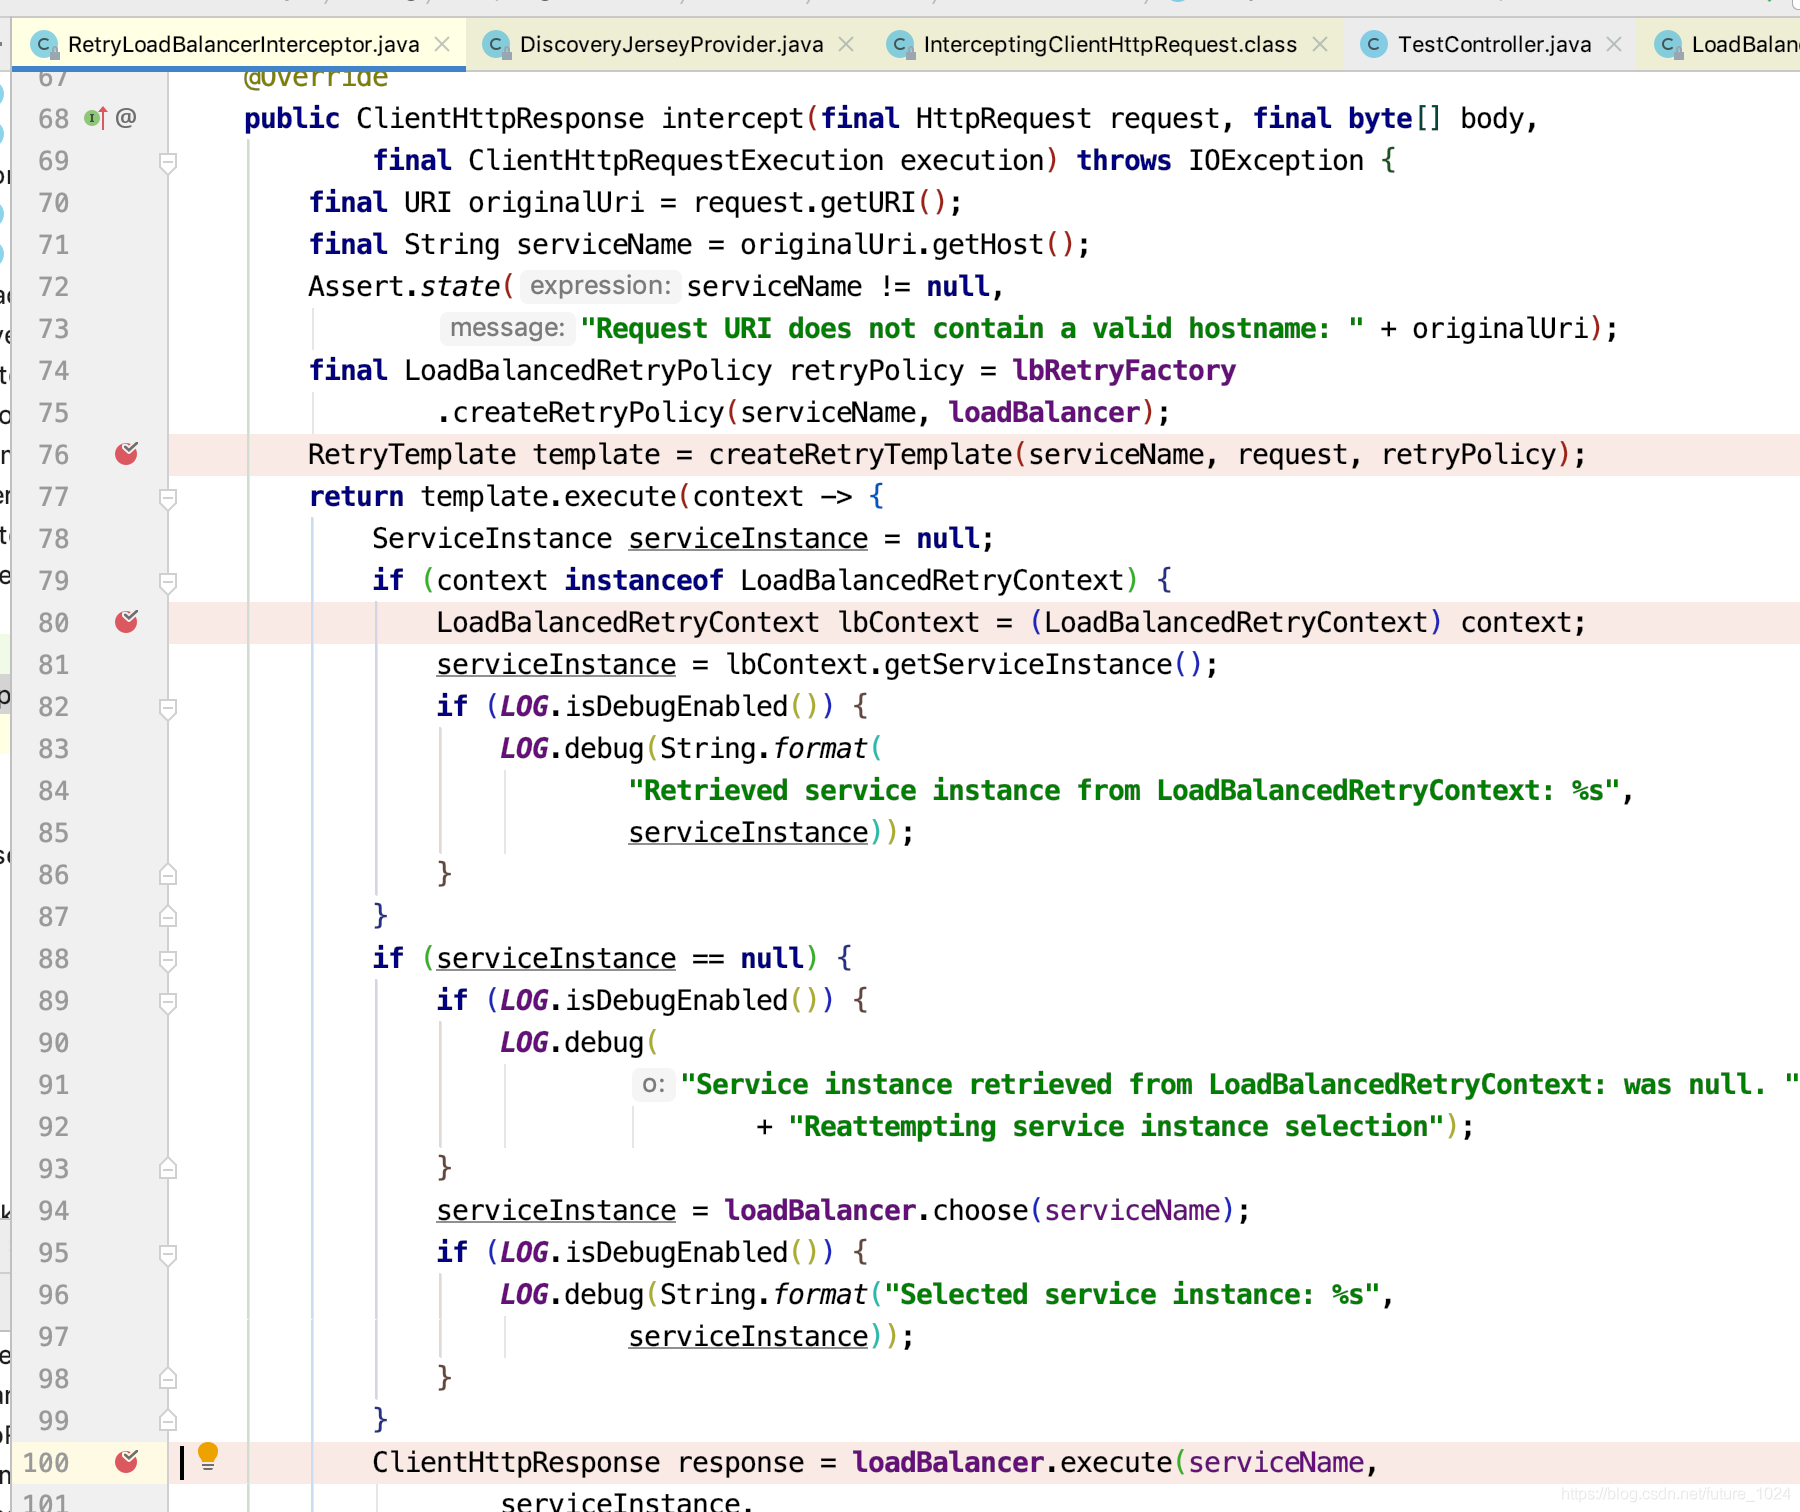Switch to the DiscoveryJersey­Provider.java tab

click(x=670, y=44)
